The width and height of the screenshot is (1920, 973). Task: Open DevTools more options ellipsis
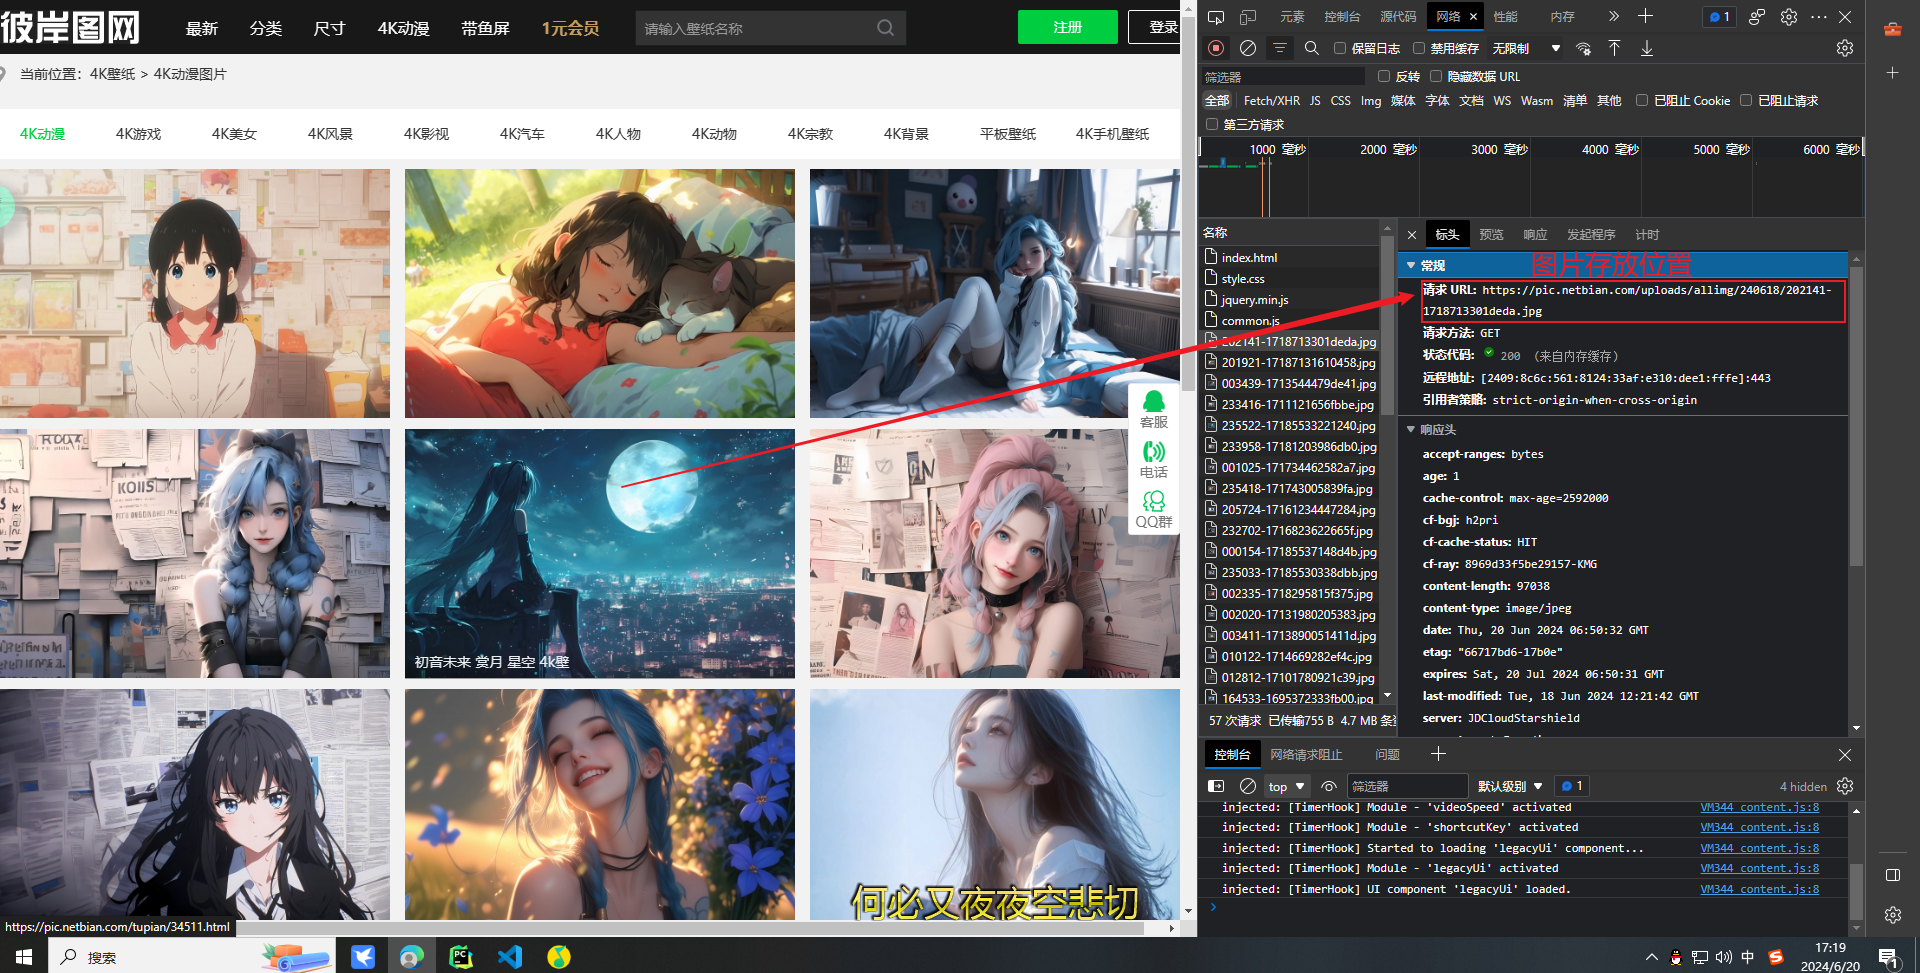click(x=1819, y=17)
